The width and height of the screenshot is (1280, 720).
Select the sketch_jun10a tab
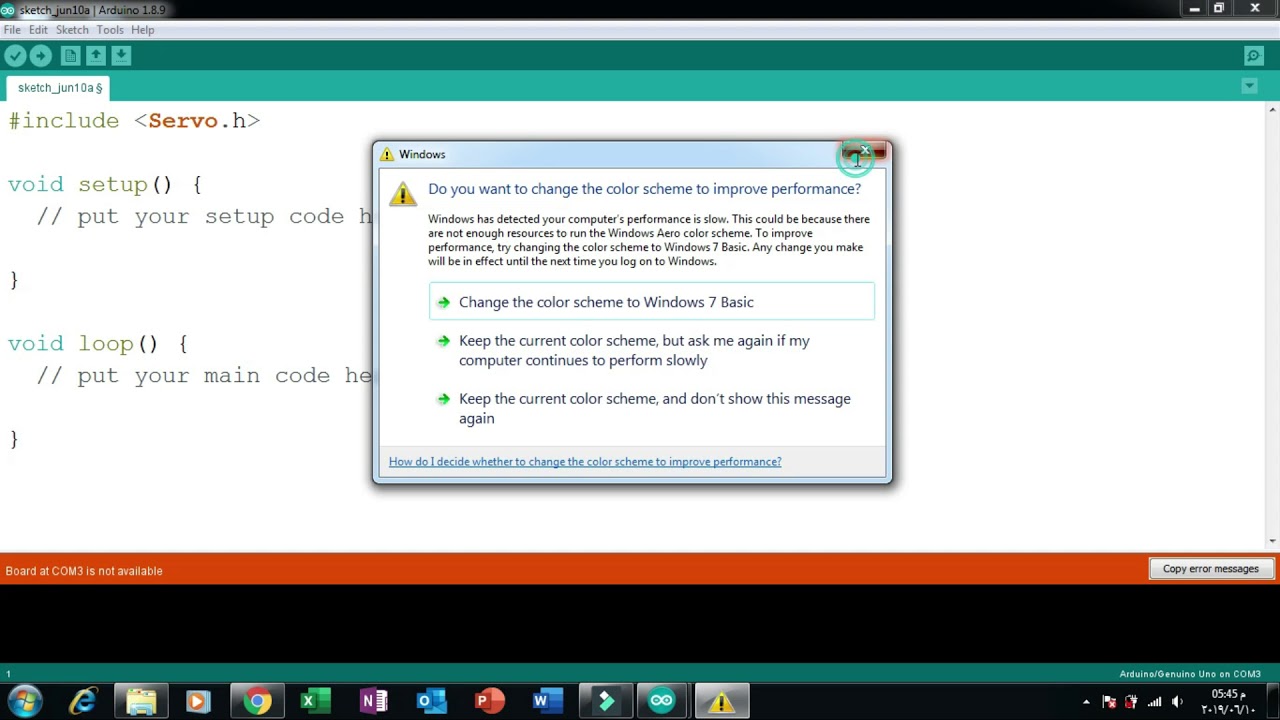tap(59, 88)
